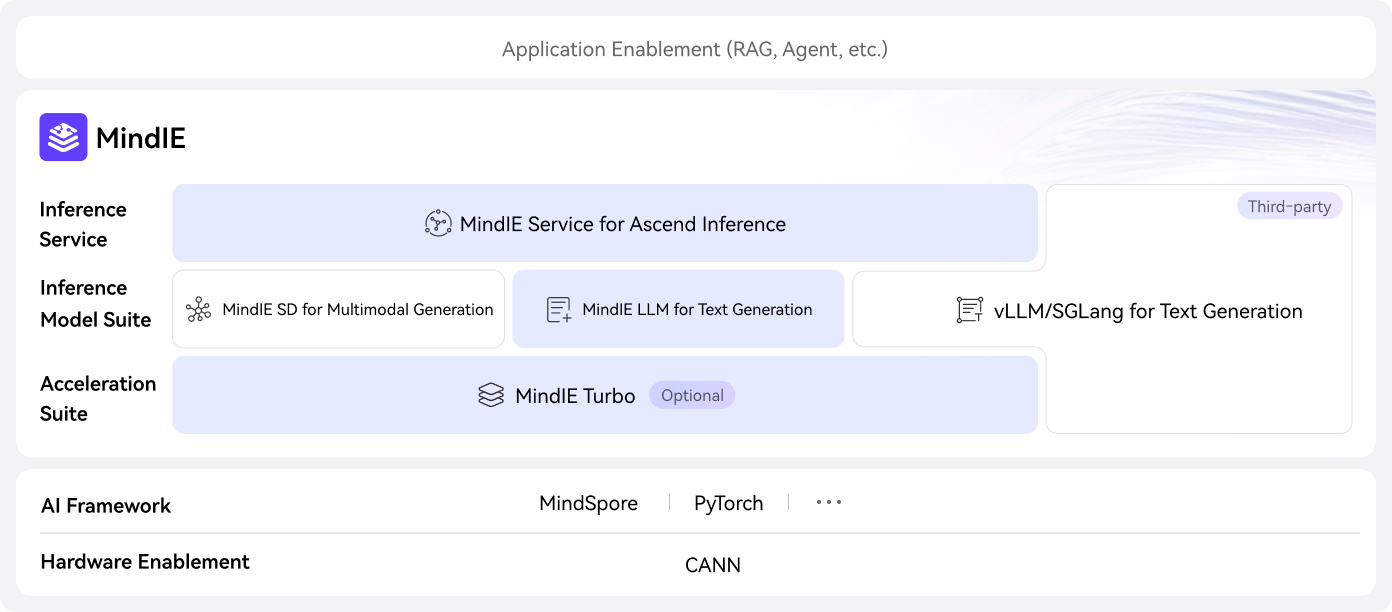Select PyTorch in the AI Framework row
1392x612 pixels.
pyautogui.click(x=728, y=503)
